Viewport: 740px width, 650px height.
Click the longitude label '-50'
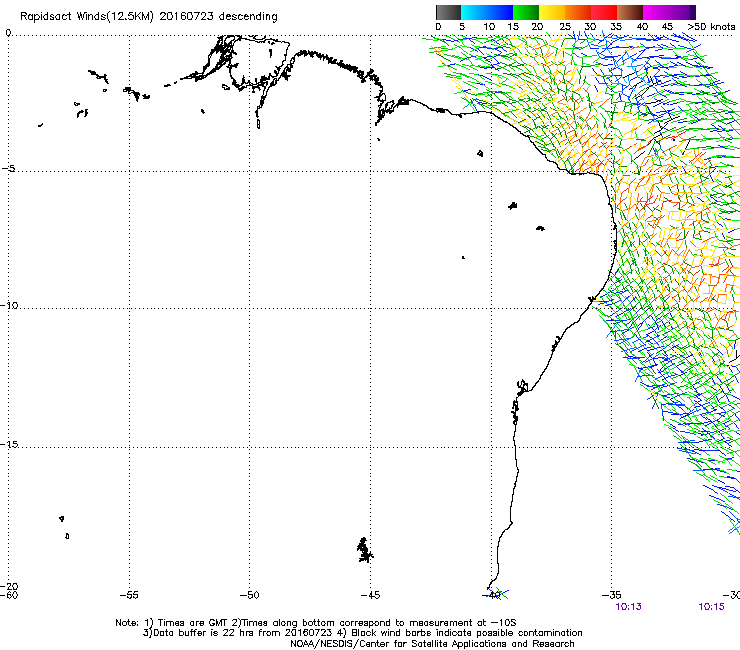click(x=250, y=595)
